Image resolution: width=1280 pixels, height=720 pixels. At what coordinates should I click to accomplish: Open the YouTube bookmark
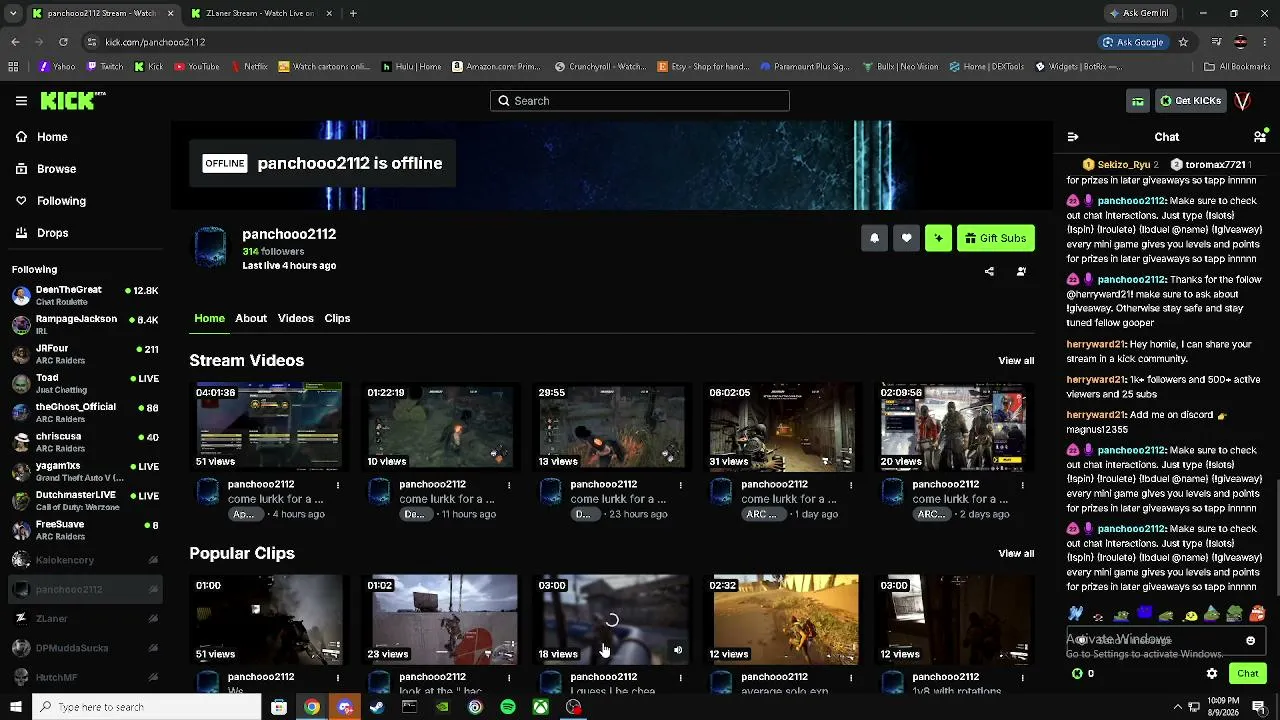[x=197, y=67]
